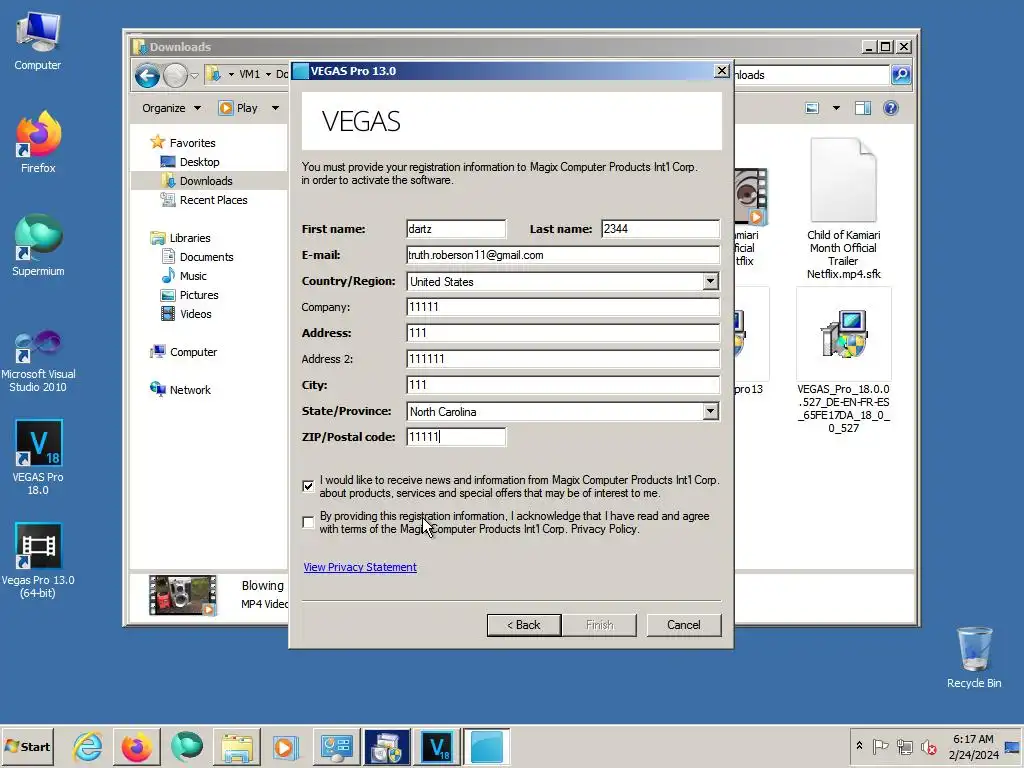Select the blue VEGAS Pro 13 taskbar window

(487, 747)
